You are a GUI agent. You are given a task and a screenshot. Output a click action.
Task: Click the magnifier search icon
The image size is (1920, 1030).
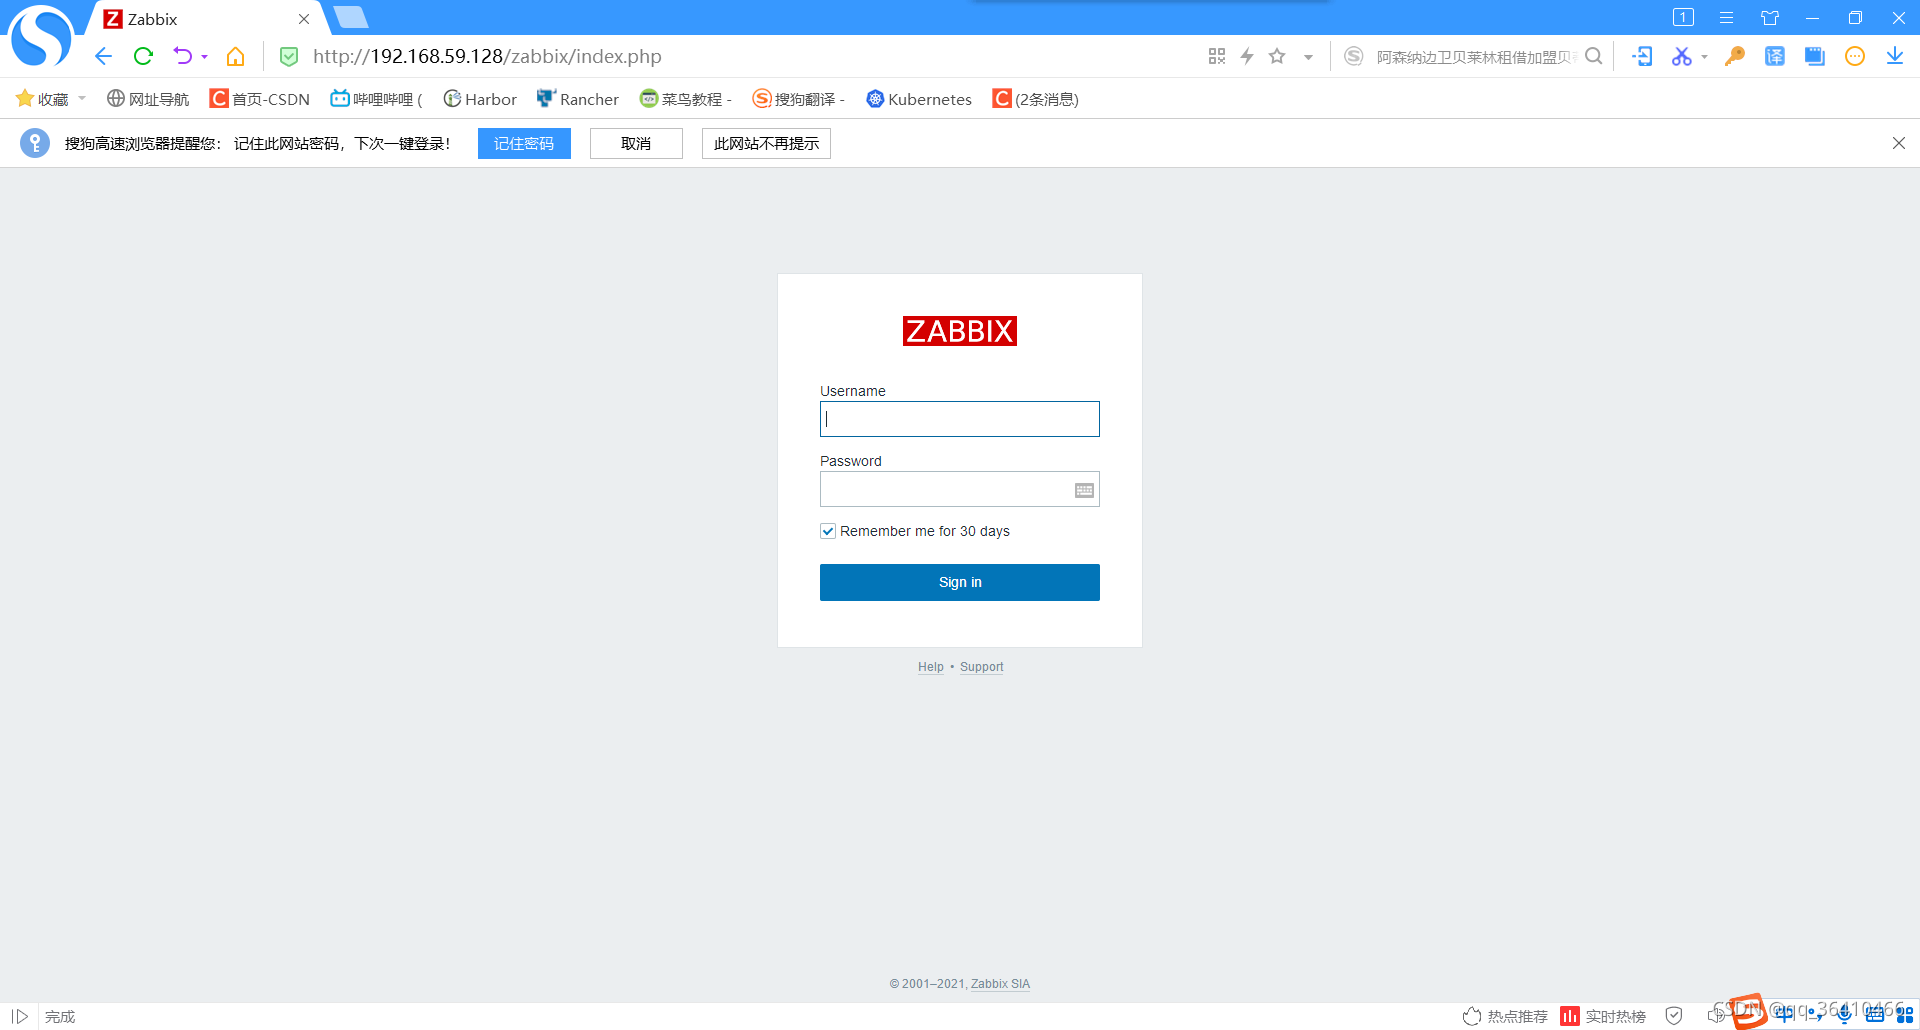pos(1594,56)
